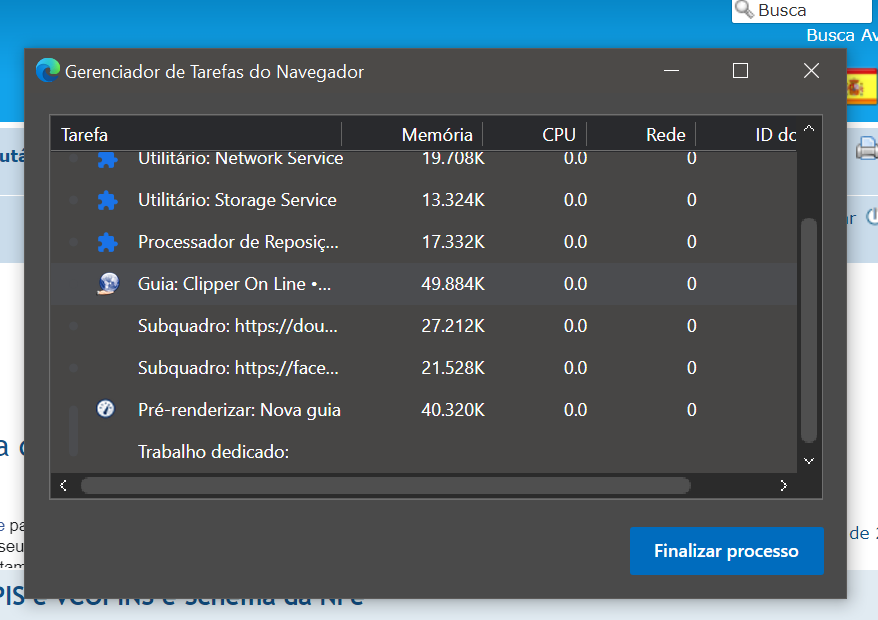Click the Network Service puzzle icon
Image resolution: width=878 pixels, height=620 pixels.
click(107, 159)
